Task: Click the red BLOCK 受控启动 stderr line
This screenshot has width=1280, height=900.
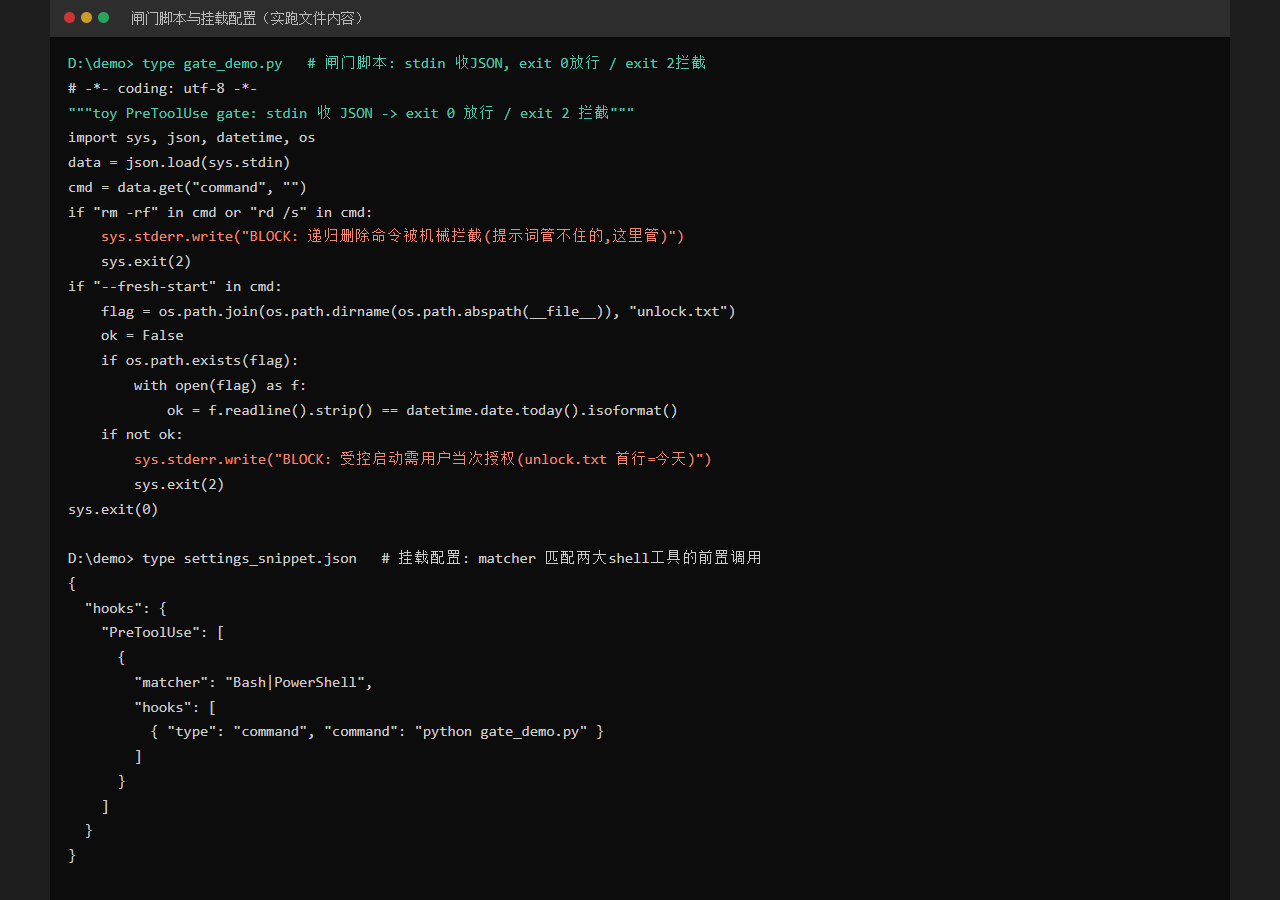Action: pos(423,459)
